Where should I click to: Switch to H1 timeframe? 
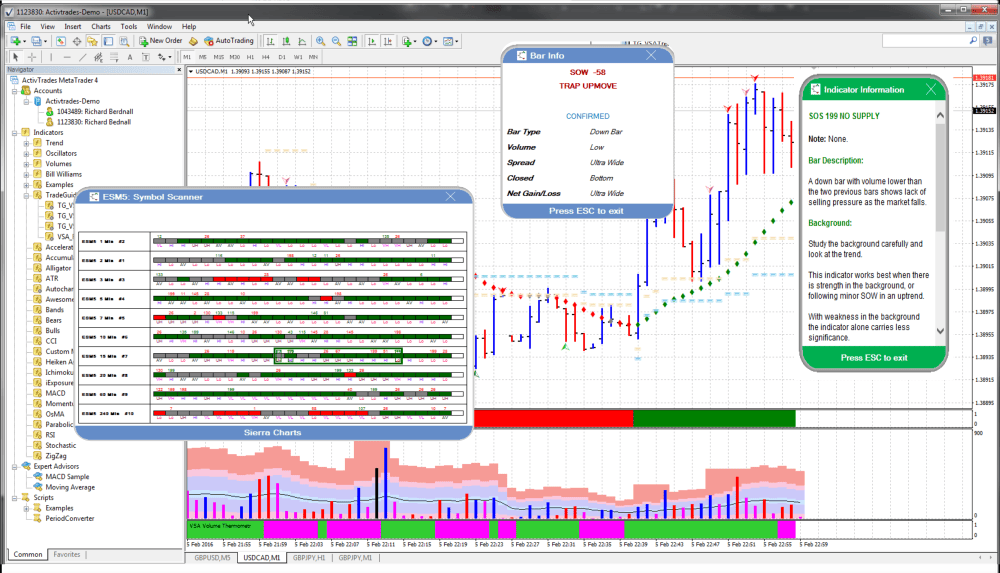(x=250, y=57)
